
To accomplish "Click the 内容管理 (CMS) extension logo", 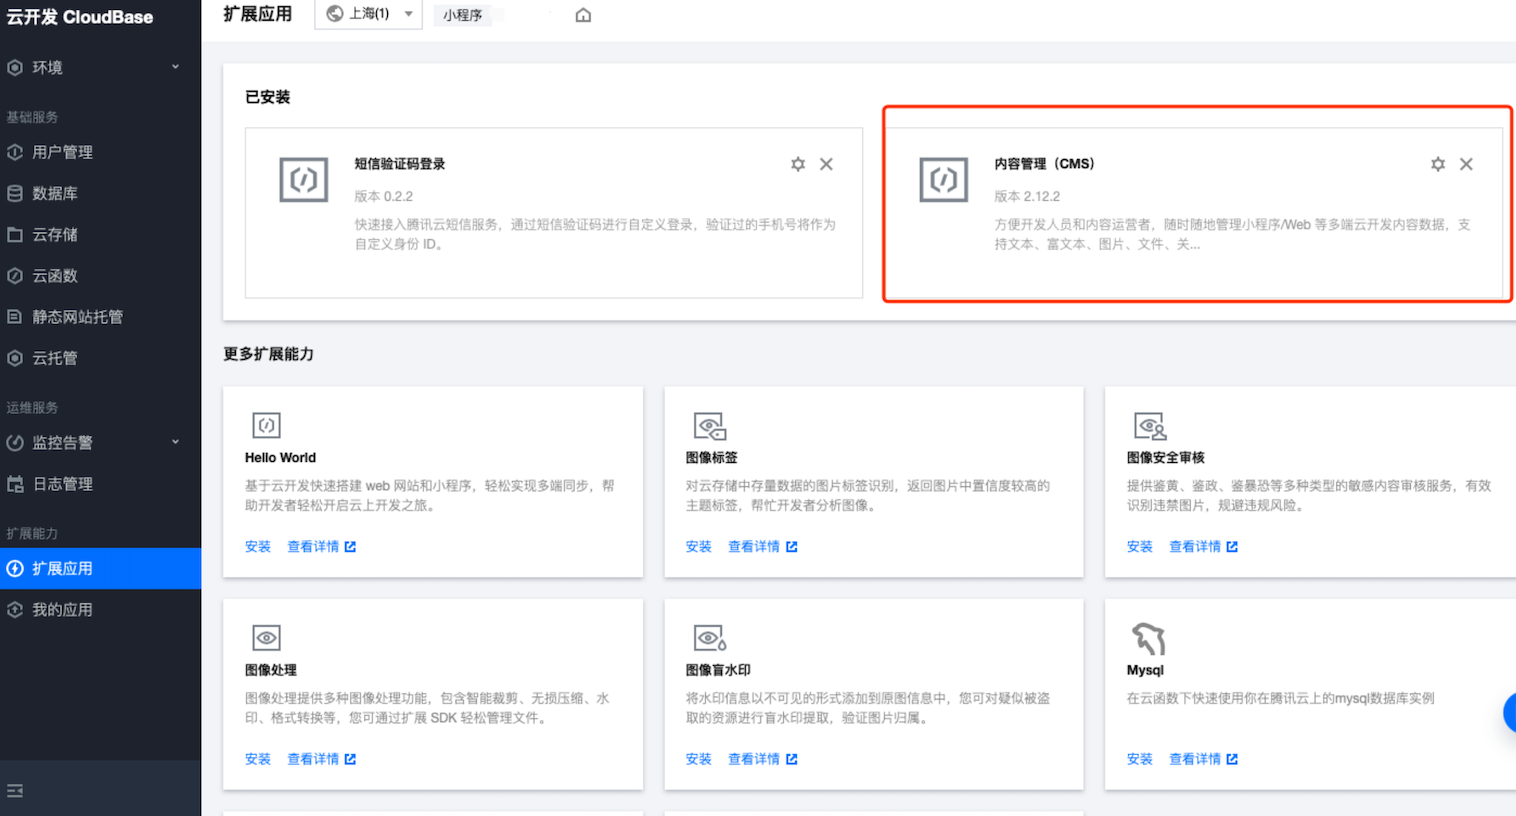I will (944, 180).
